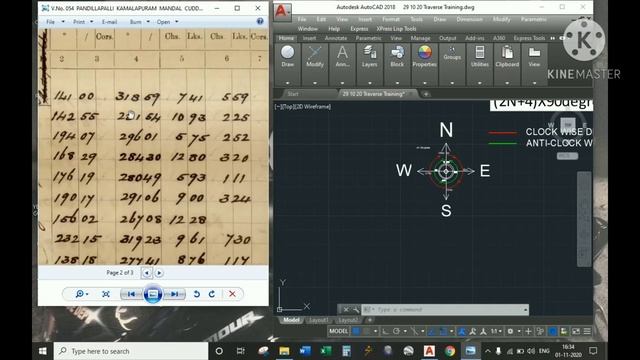Close the AutoCAD command line
The height and width of the screenshot is (360, 640).
(x=346, y=310)
